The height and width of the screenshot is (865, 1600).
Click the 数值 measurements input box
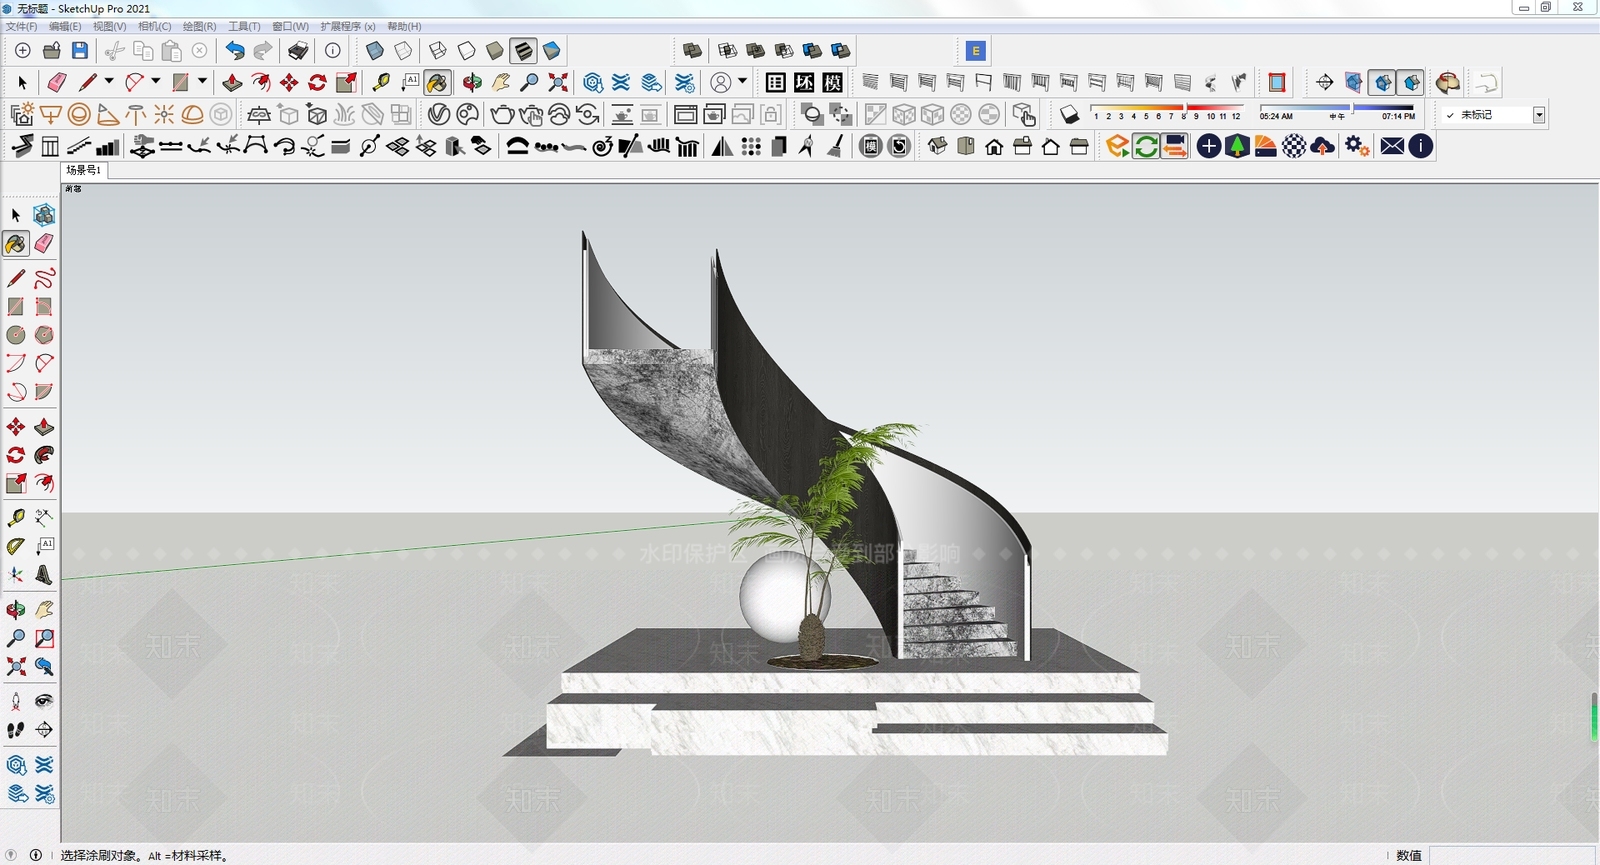tap(1512, 855)
